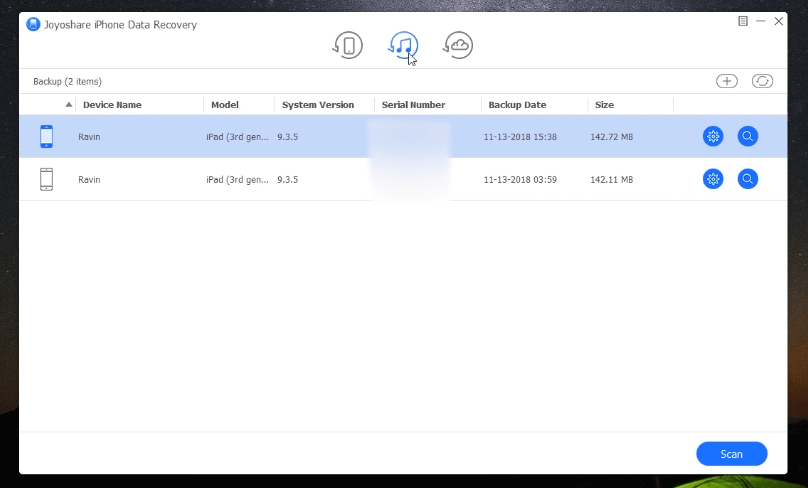Sort by Model column header
Image resolution: width=808 pixels, height=488 pixels.
[x=225, y=105]
